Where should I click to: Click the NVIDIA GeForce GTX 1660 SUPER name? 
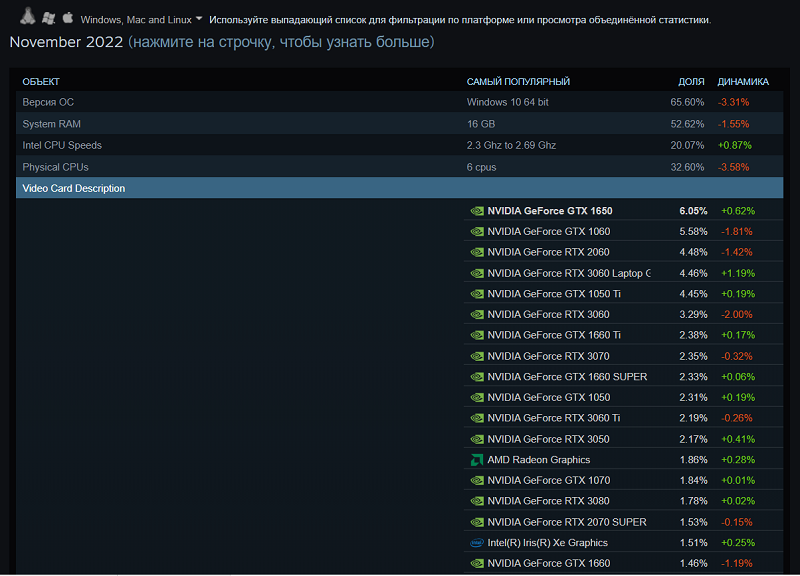click(567, 377)
